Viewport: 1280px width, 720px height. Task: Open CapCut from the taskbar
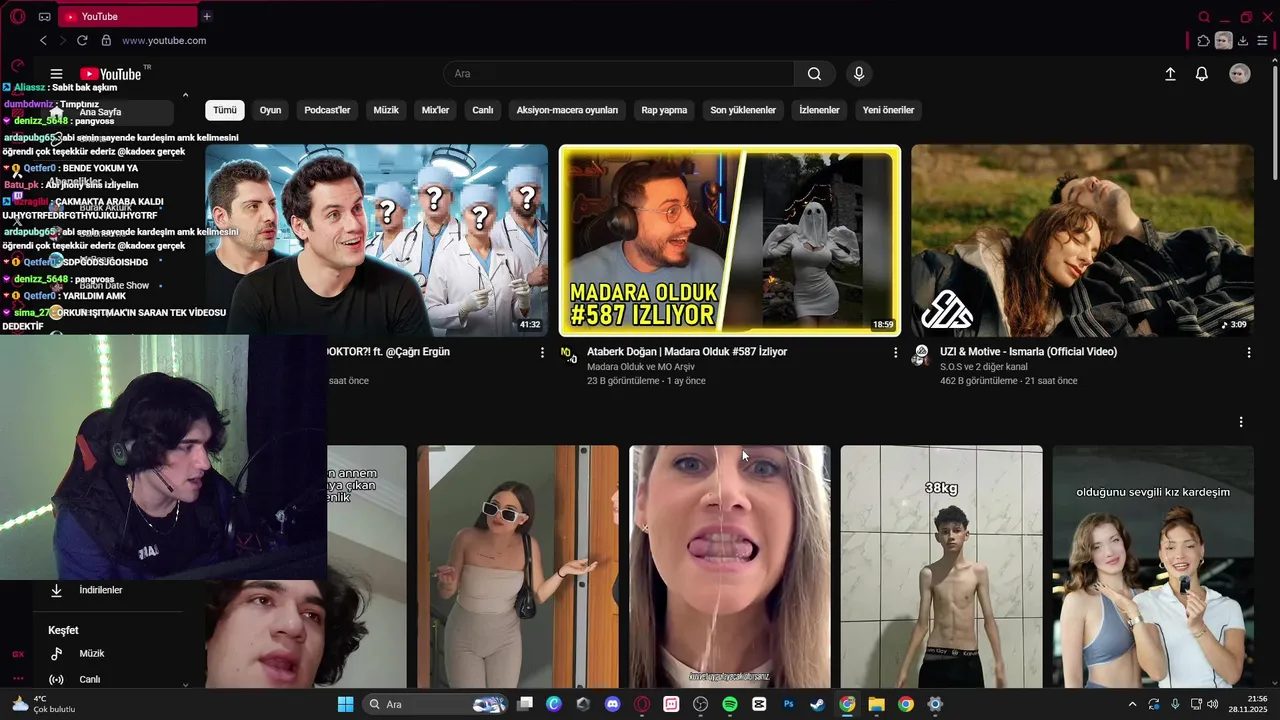click(759, 704)
